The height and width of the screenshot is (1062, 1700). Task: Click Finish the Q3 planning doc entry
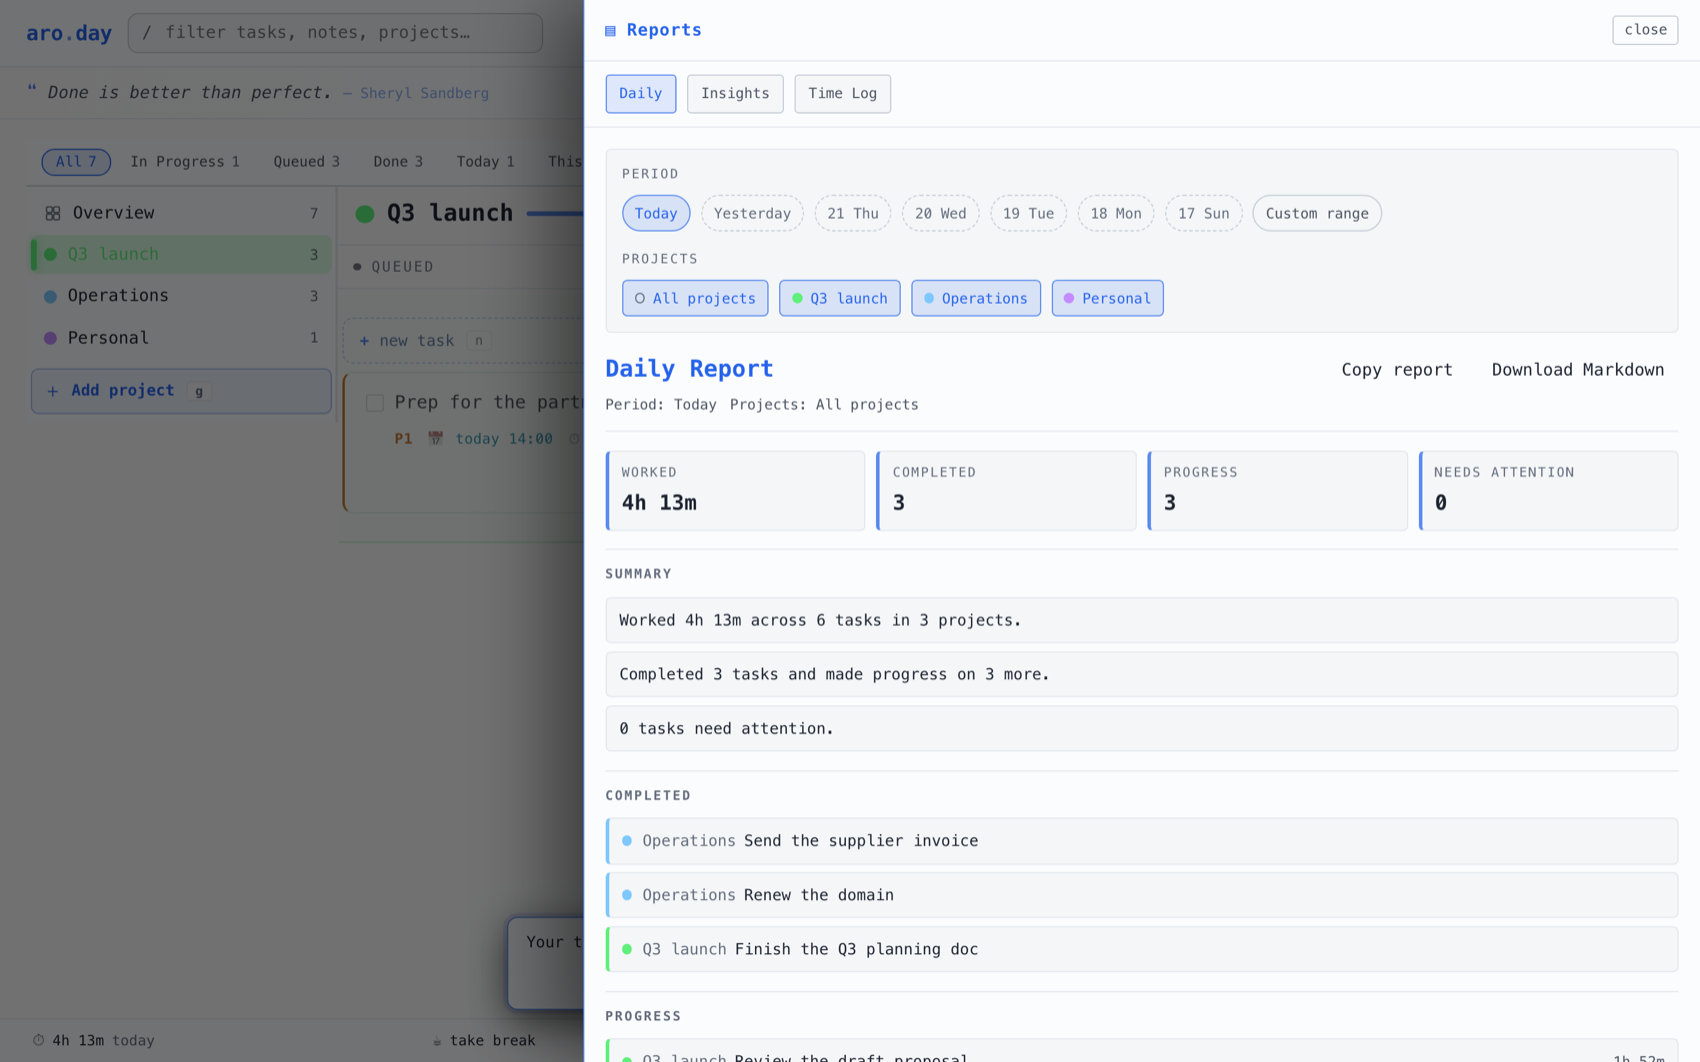(x=1141, y=949)
